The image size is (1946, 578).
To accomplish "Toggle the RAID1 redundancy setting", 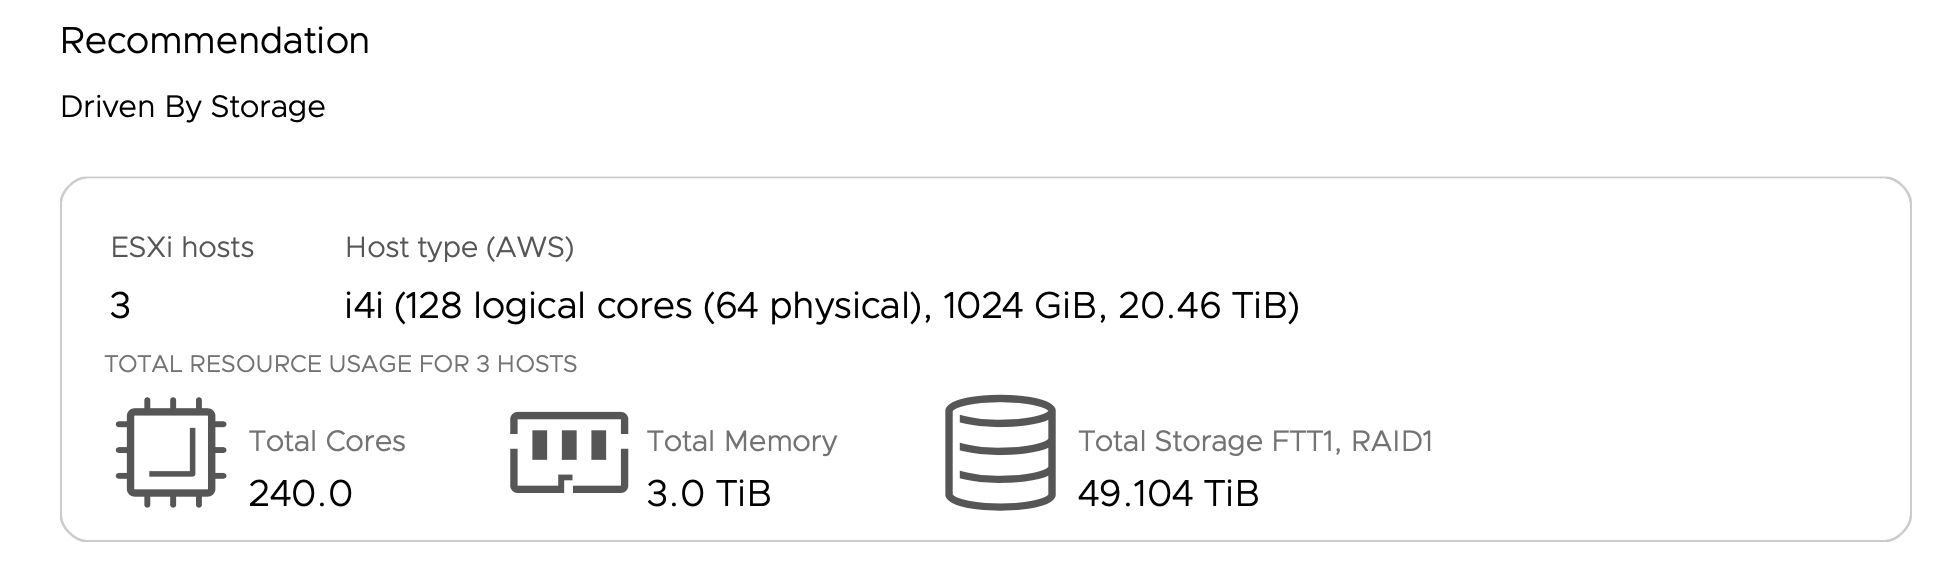I will [x=1393, y=440].
